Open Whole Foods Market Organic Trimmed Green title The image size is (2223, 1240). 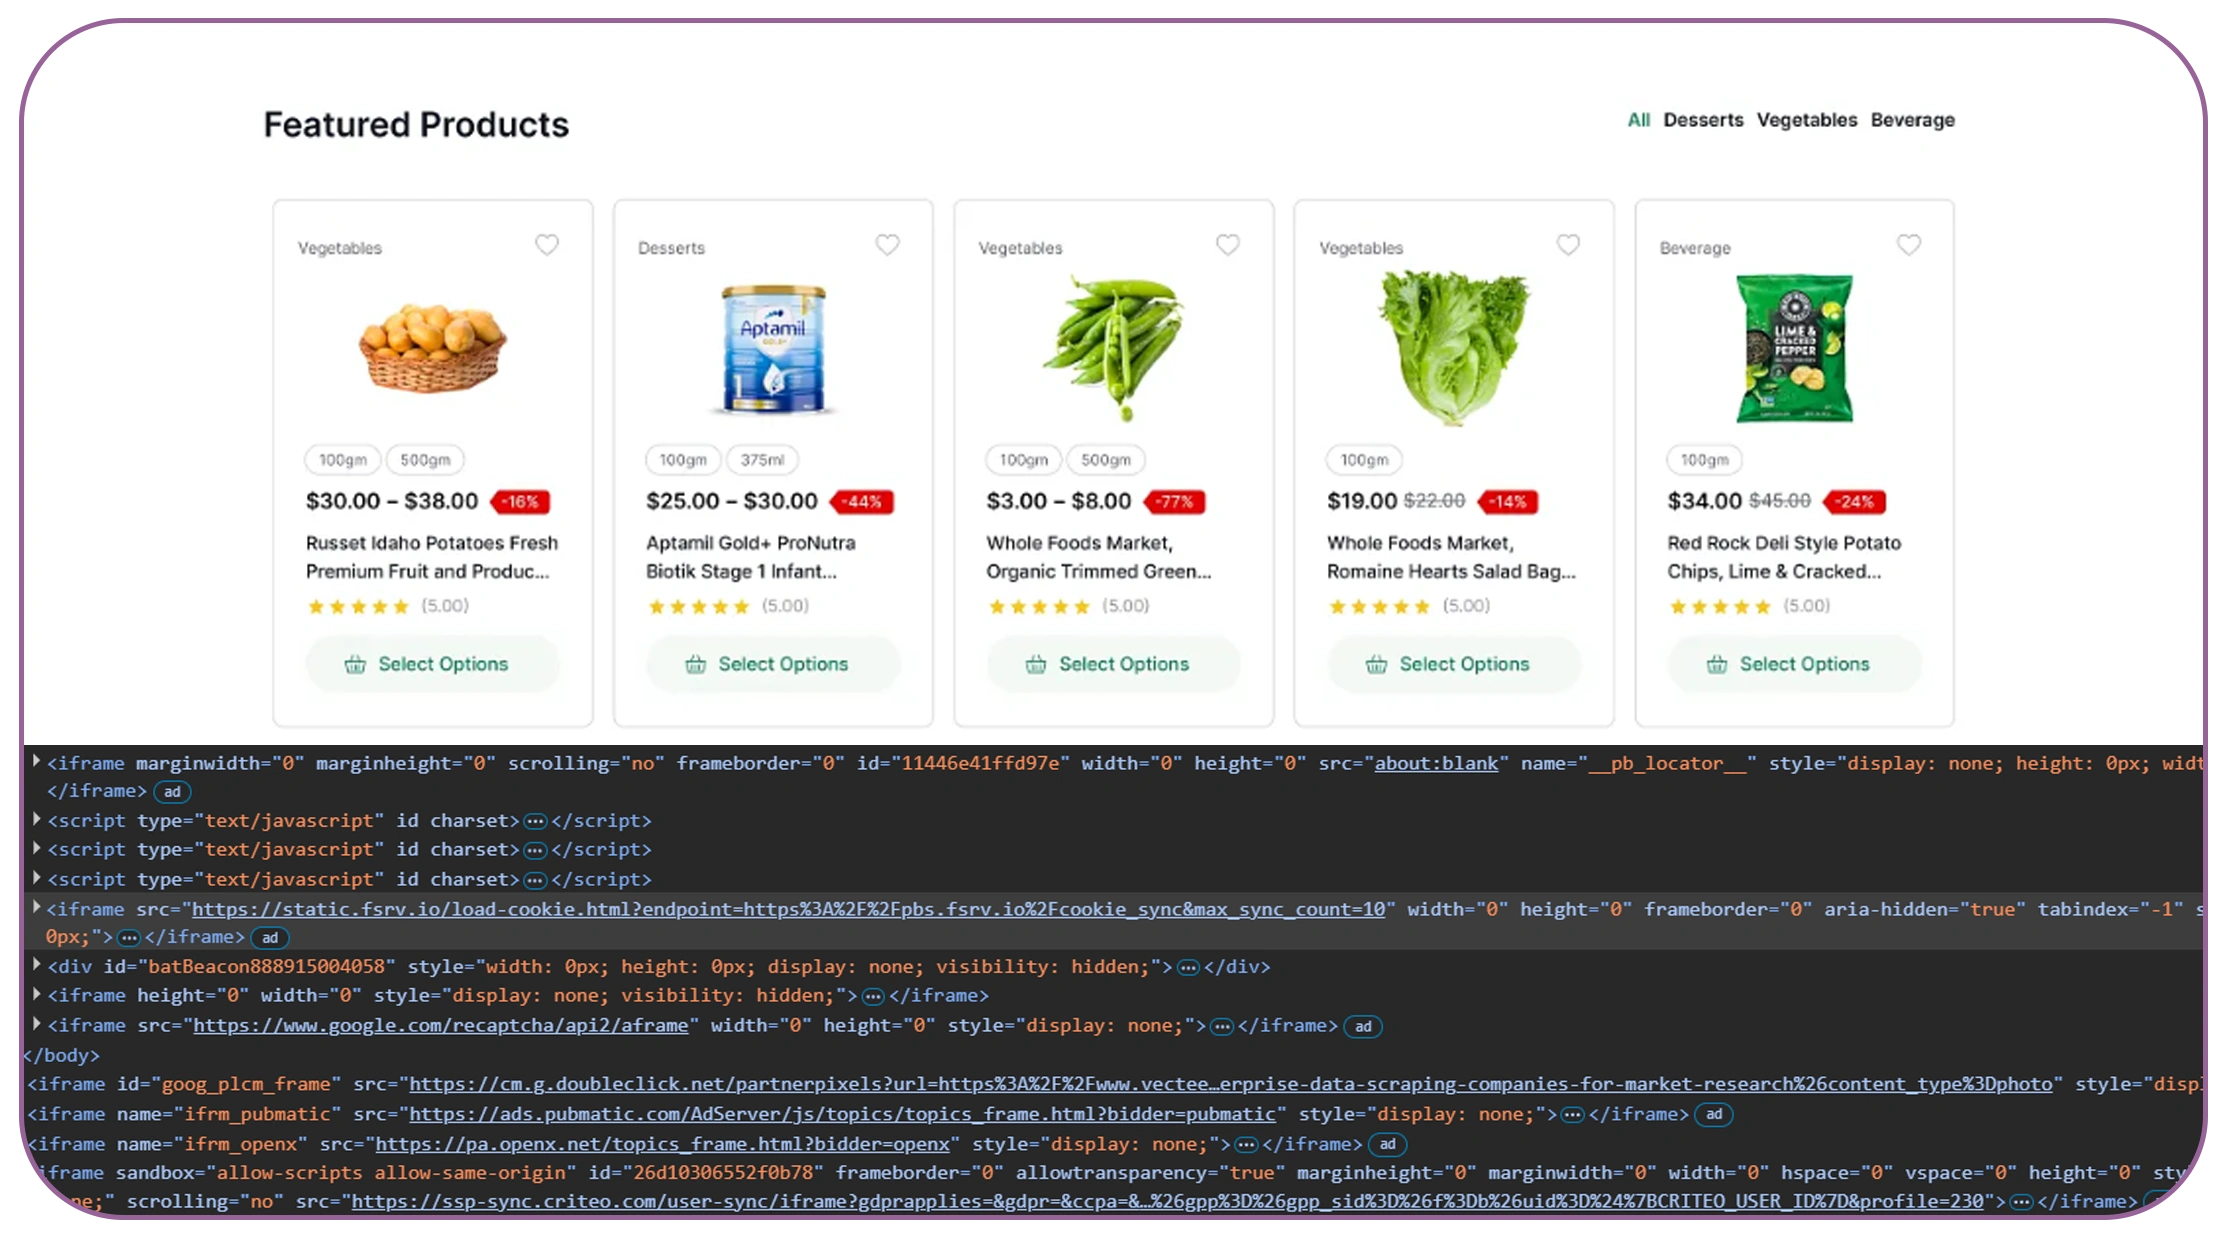coord(1099,557)
